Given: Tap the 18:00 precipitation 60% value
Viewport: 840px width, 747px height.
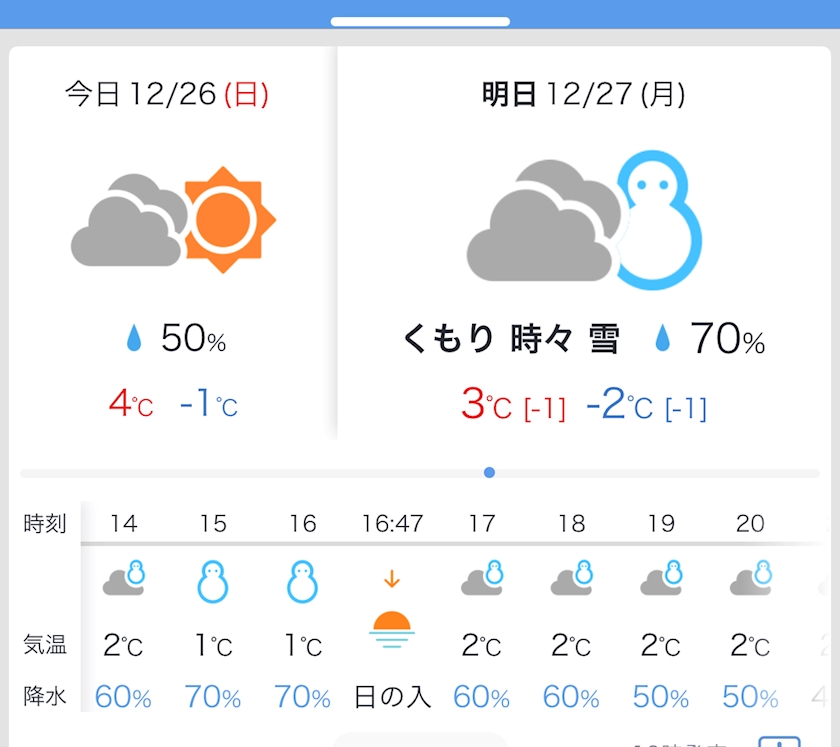Looking at the screenshot, I should pyautogui.click(x=571, y=697).
